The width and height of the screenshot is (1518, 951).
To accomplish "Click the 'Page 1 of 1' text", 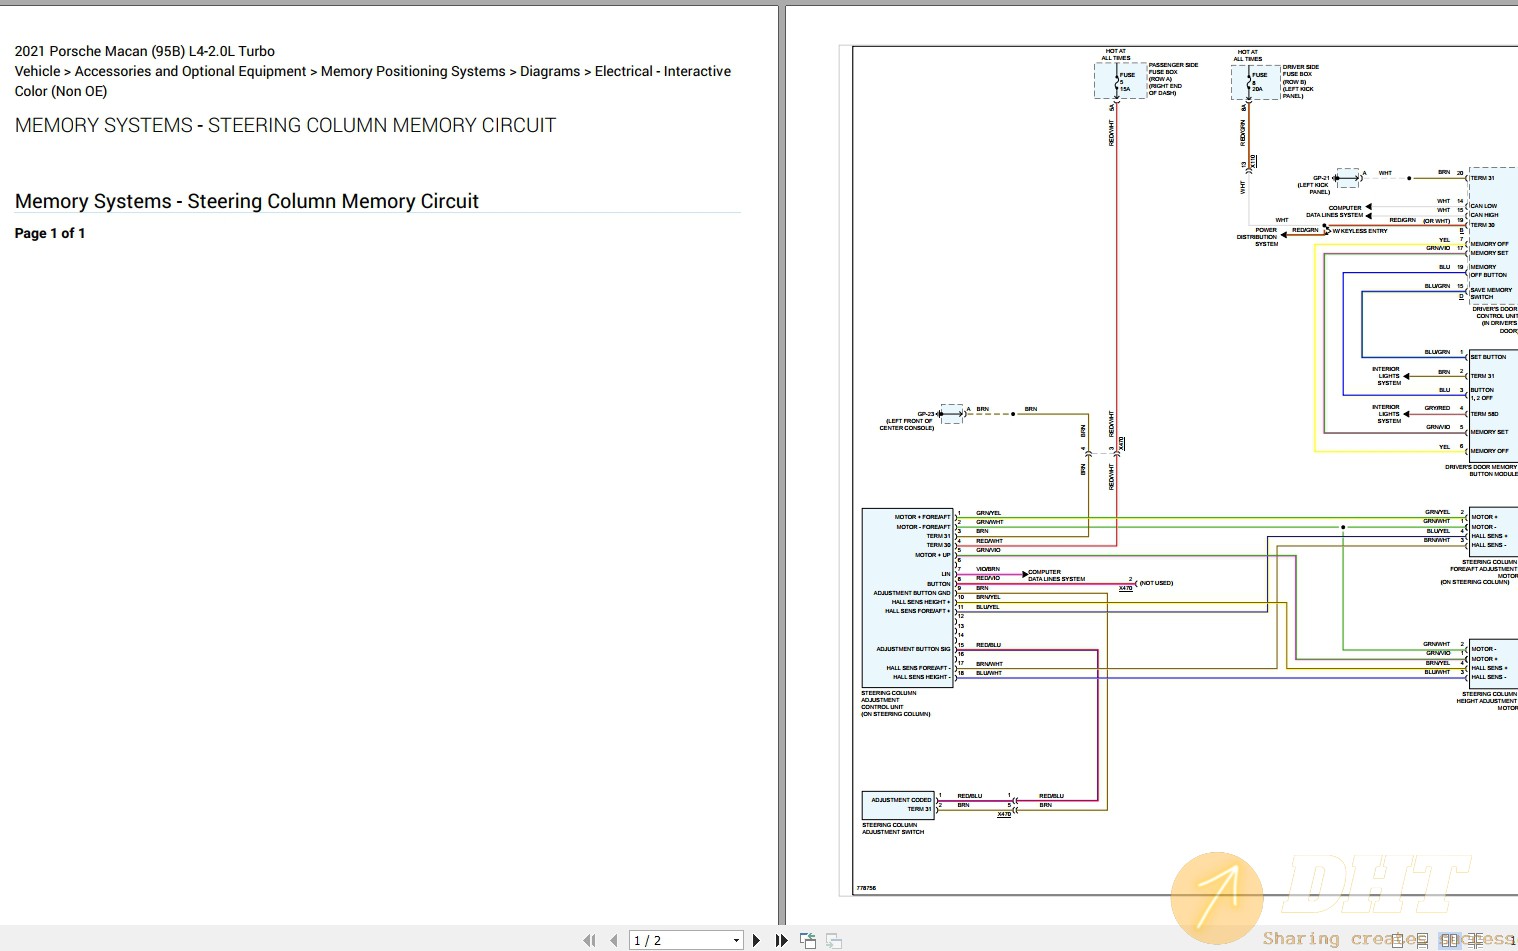I will [50, 233].
